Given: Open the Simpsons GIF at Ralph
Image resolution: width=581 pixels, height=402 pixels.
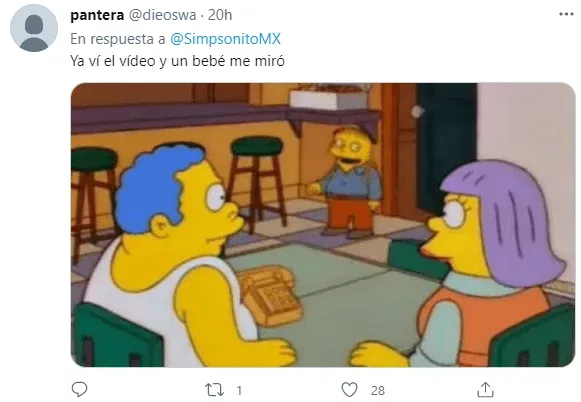Looking at the screenshot, I should [347, 182].
